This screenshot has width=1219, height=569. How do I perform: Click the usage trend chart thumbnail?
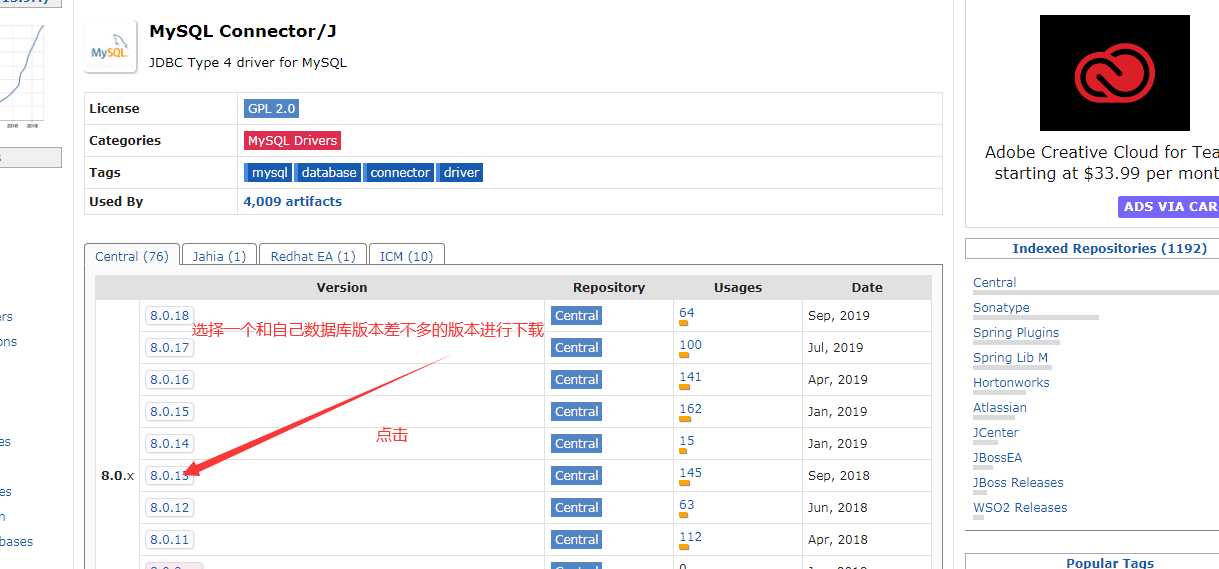pos(22,75)
